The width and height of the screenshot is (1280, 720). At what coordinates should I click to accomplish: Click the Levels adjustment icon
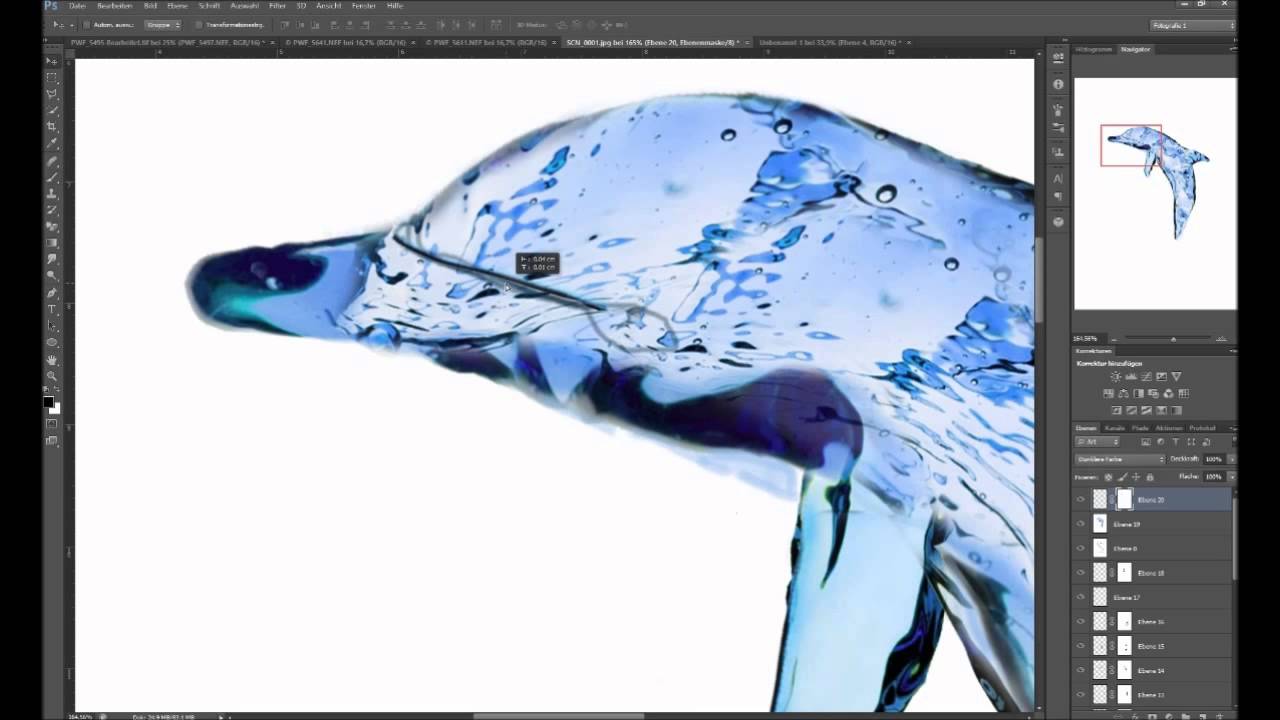tap(1131, 377)
